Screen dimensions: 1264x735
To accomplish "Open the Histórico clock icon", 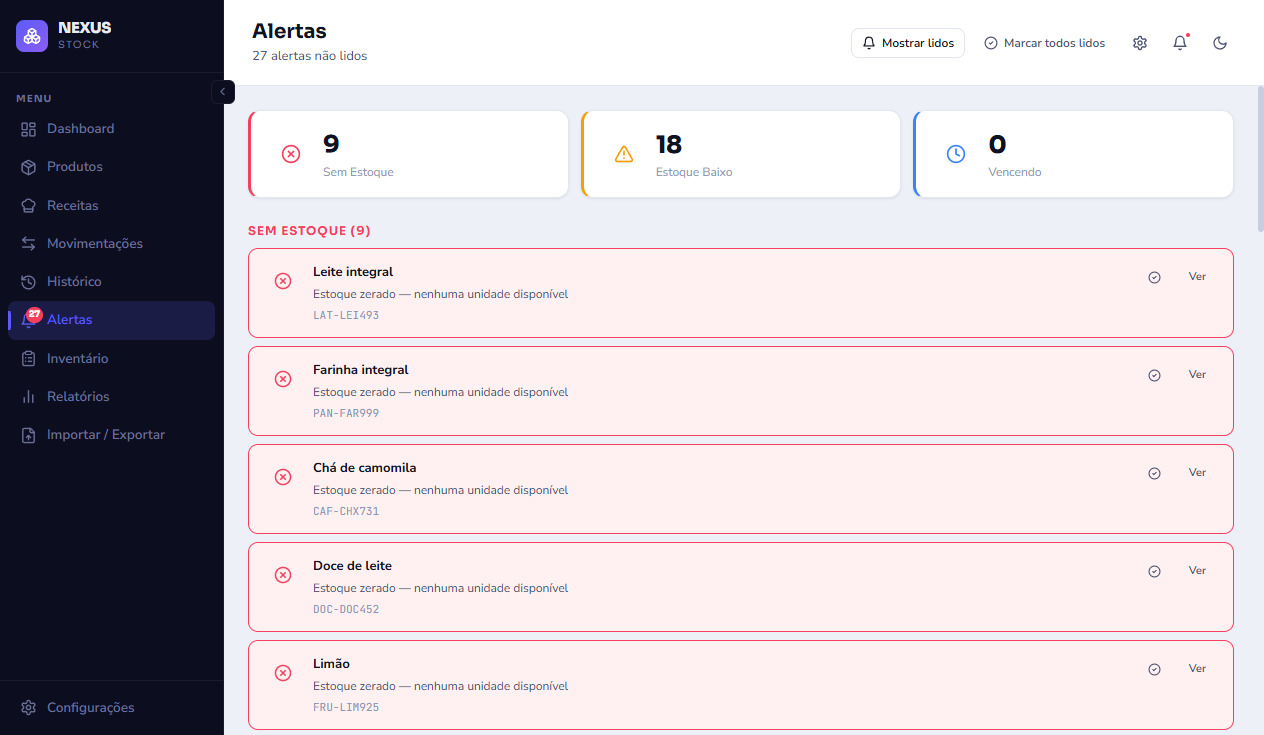I will pos(28,282).
